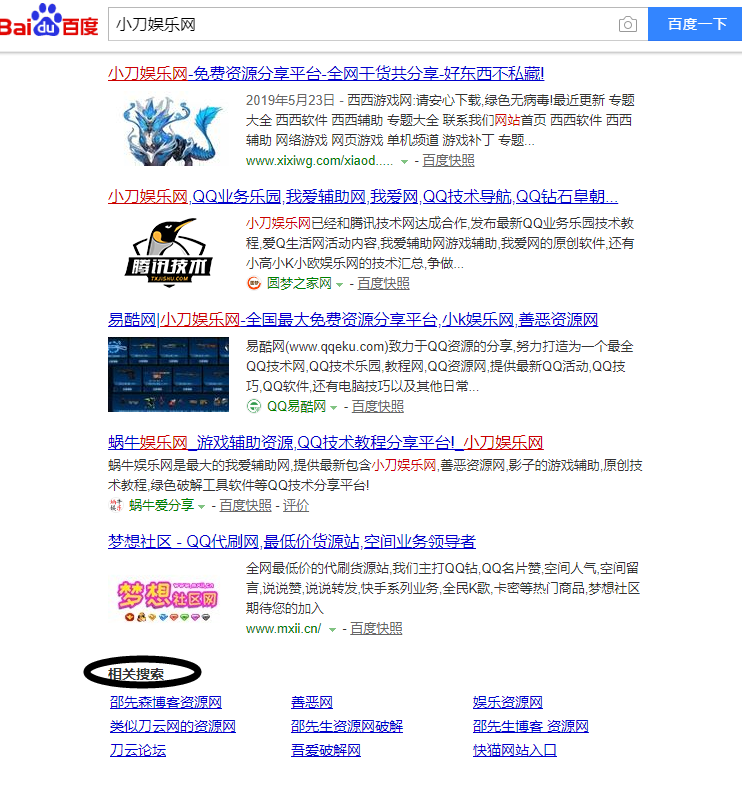This screenshot has width=742, height=785.
Task: Click the QQ易酷网 green site icon
Action: [x=254, y=406]
